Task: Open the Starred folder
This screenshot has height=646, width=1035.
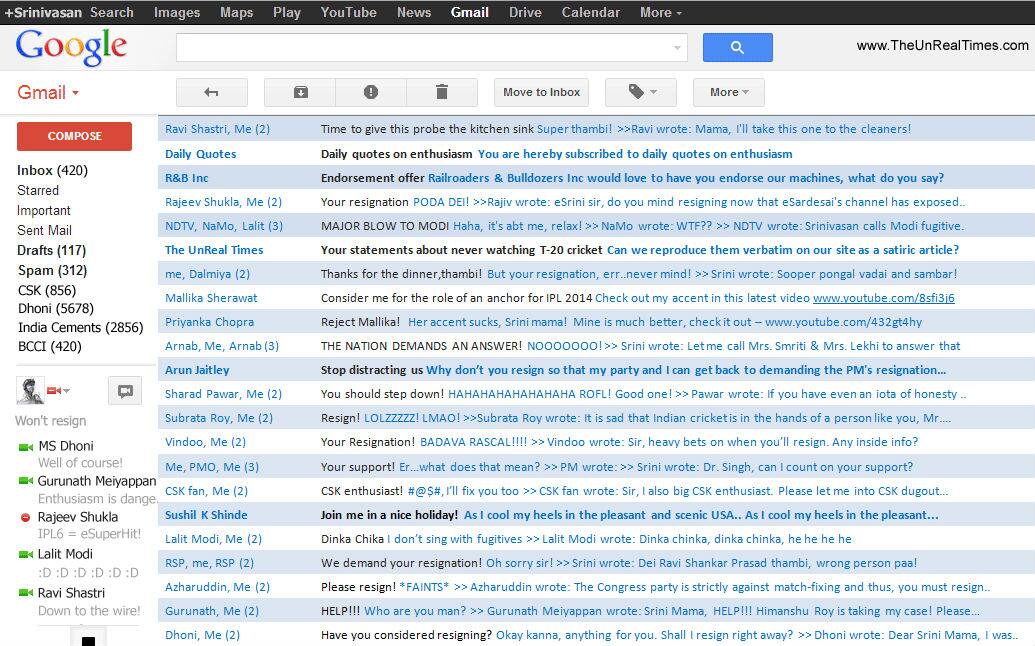Action: (x=38, y=190)
